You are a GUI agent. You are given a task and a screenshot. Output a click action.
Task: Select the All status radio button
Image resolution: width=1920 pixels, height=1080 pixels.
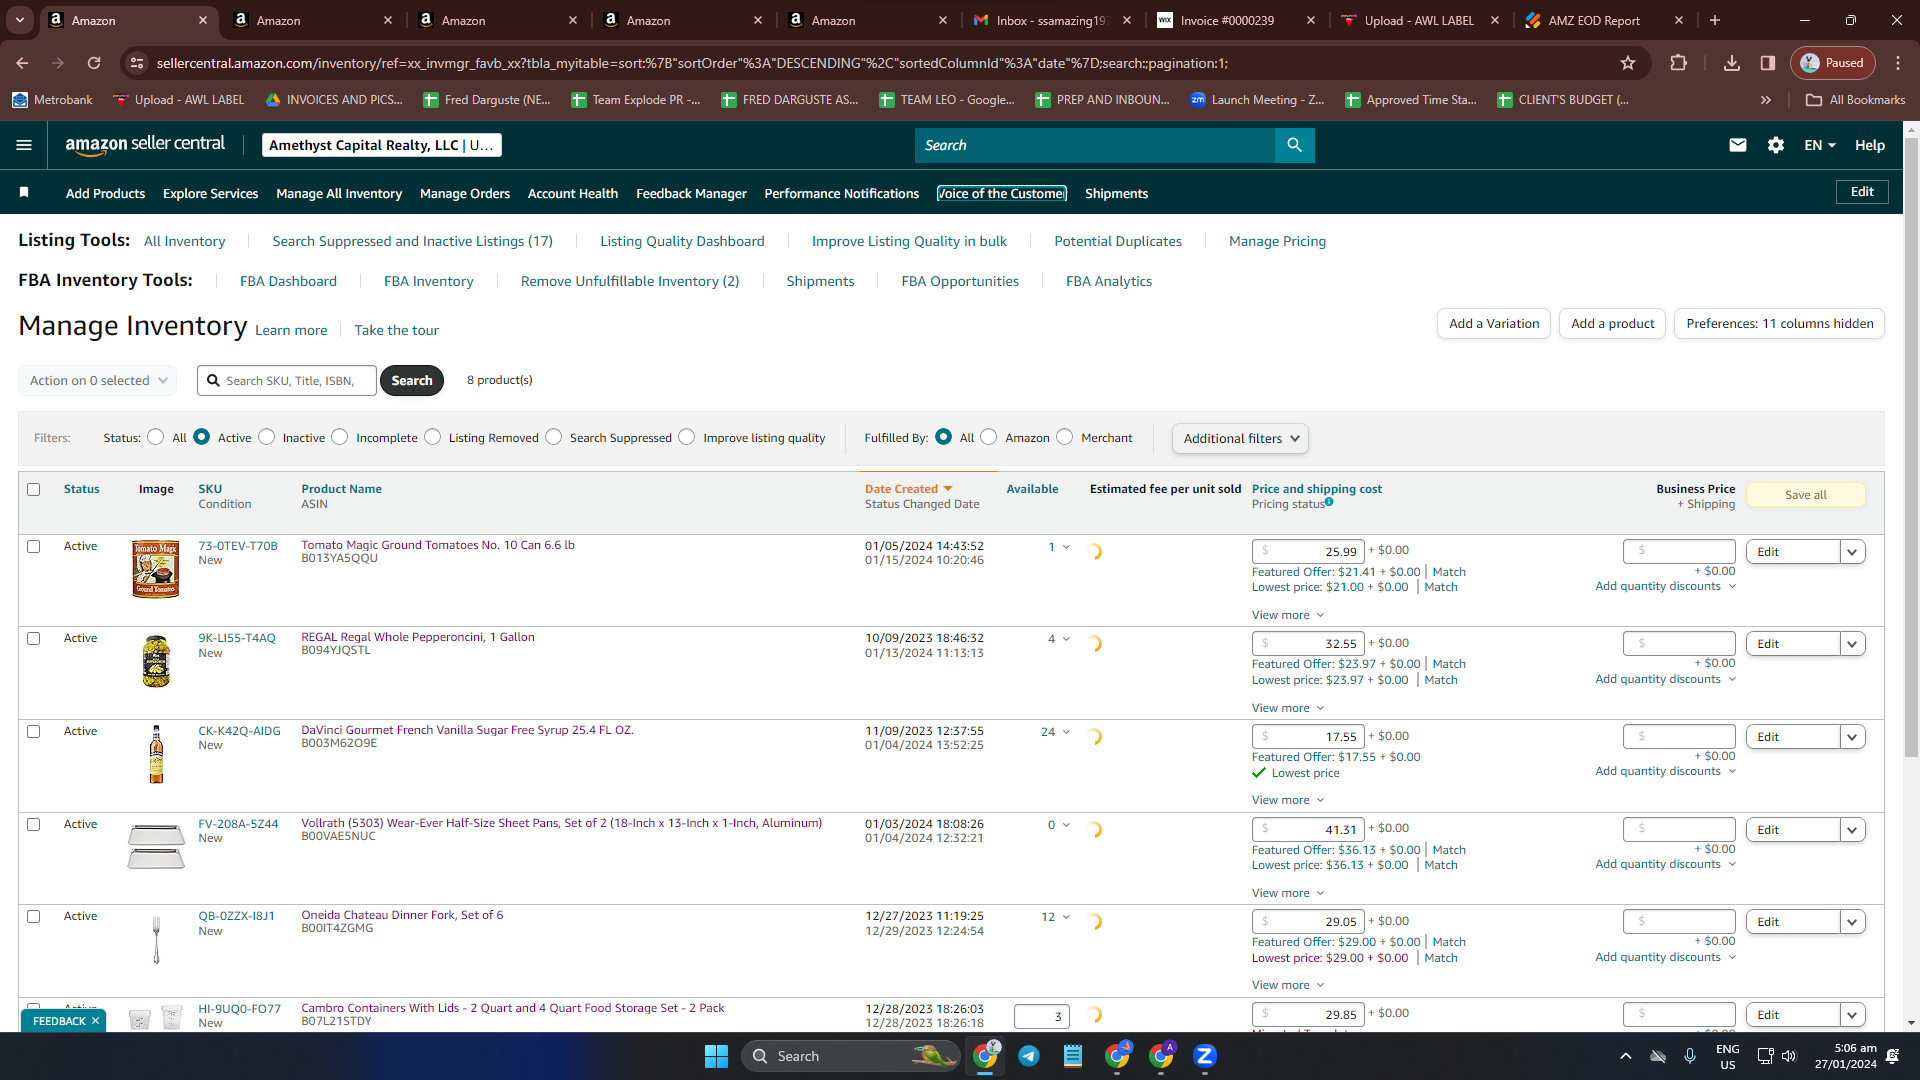(156, 437)
